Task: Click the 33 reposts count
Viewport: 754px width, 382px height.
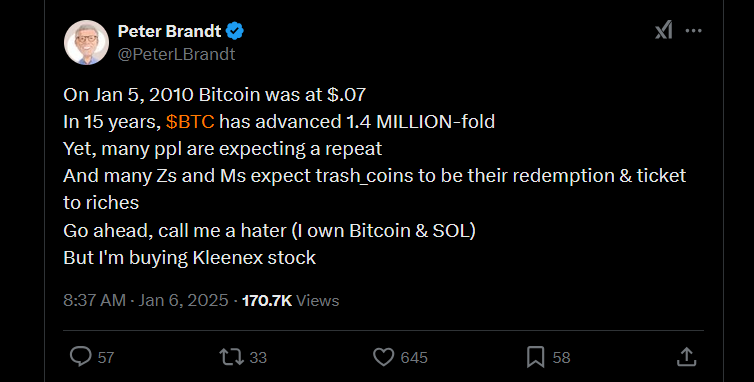Action: (258, 357)
